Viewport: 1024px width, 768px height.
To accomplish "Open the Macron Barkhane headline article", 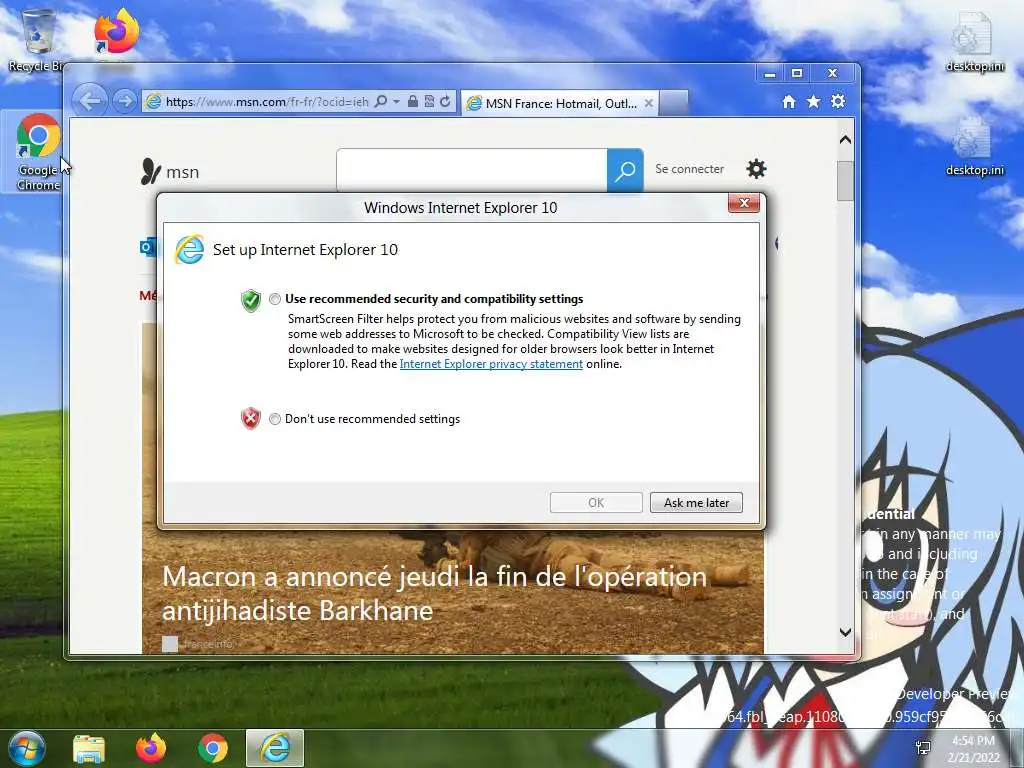I will pyautogui.click(x=434, y=593).
